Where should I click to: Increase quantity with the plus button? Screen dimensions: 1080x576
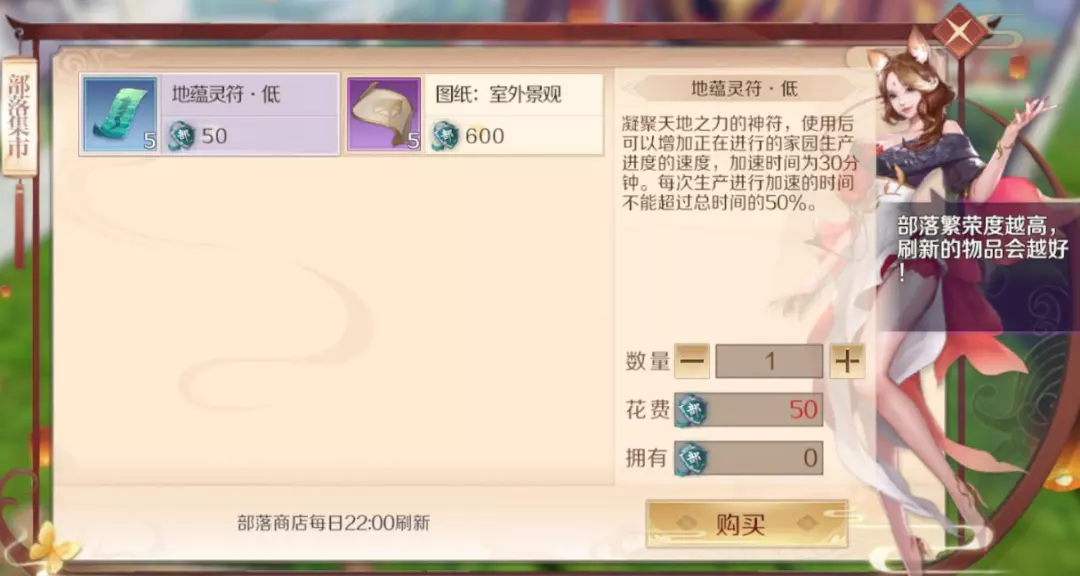(x=847, y=362)
